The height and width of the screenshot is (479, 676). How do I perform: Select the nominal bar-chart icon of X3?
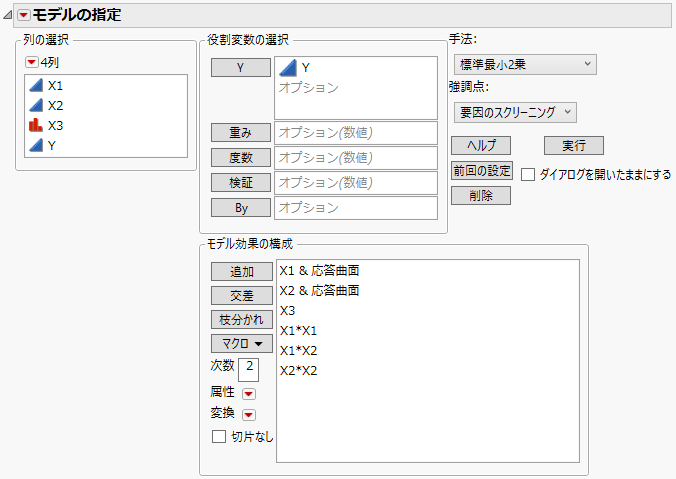pyautogui.click(x=36, y=125)
